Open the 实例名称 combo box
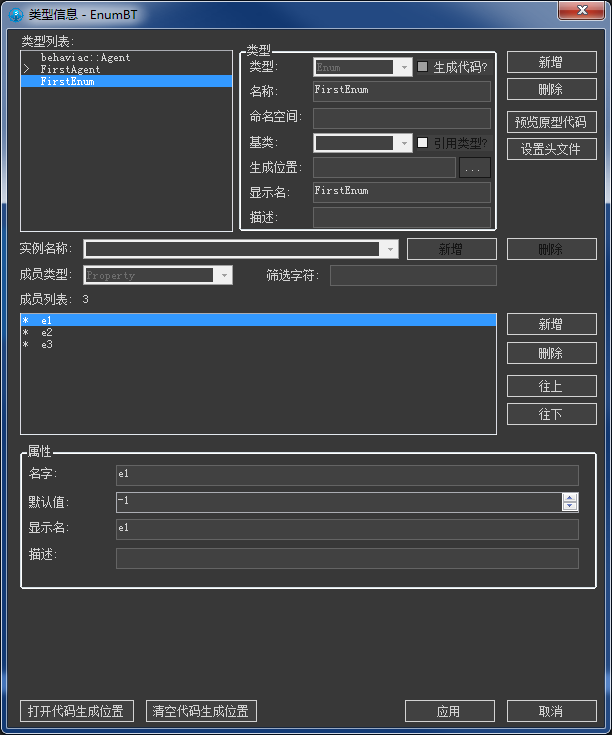The height and width of the screenshot is (735, 612). click(389, 249)
